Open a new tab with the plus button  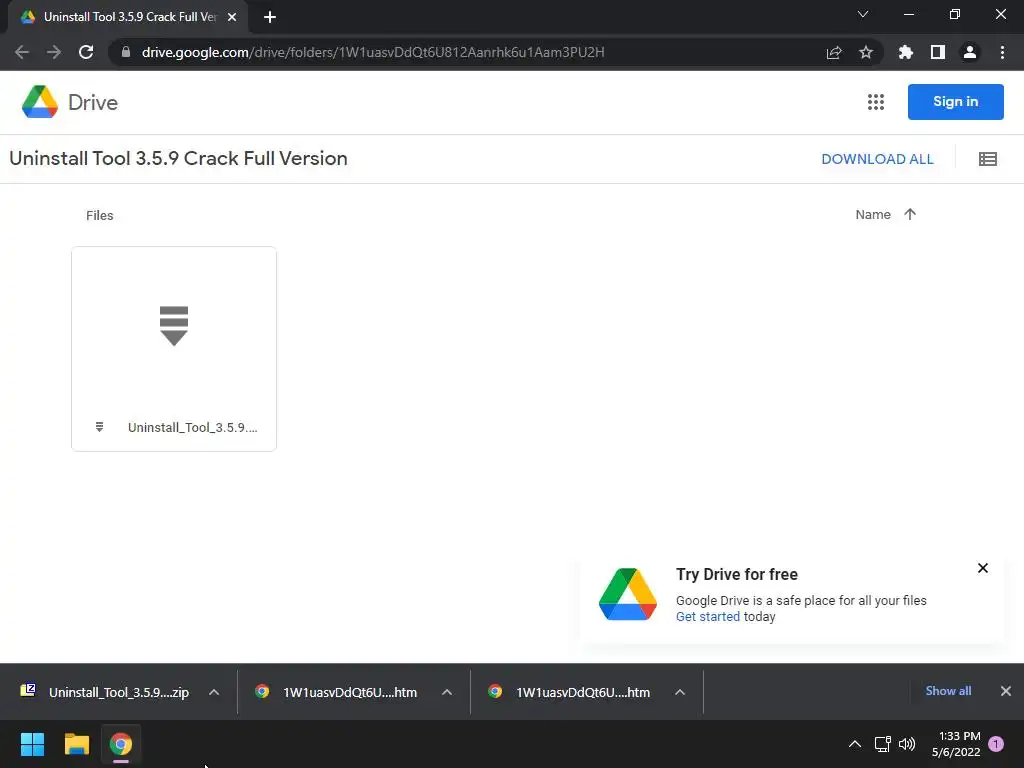tap(270, 17)
